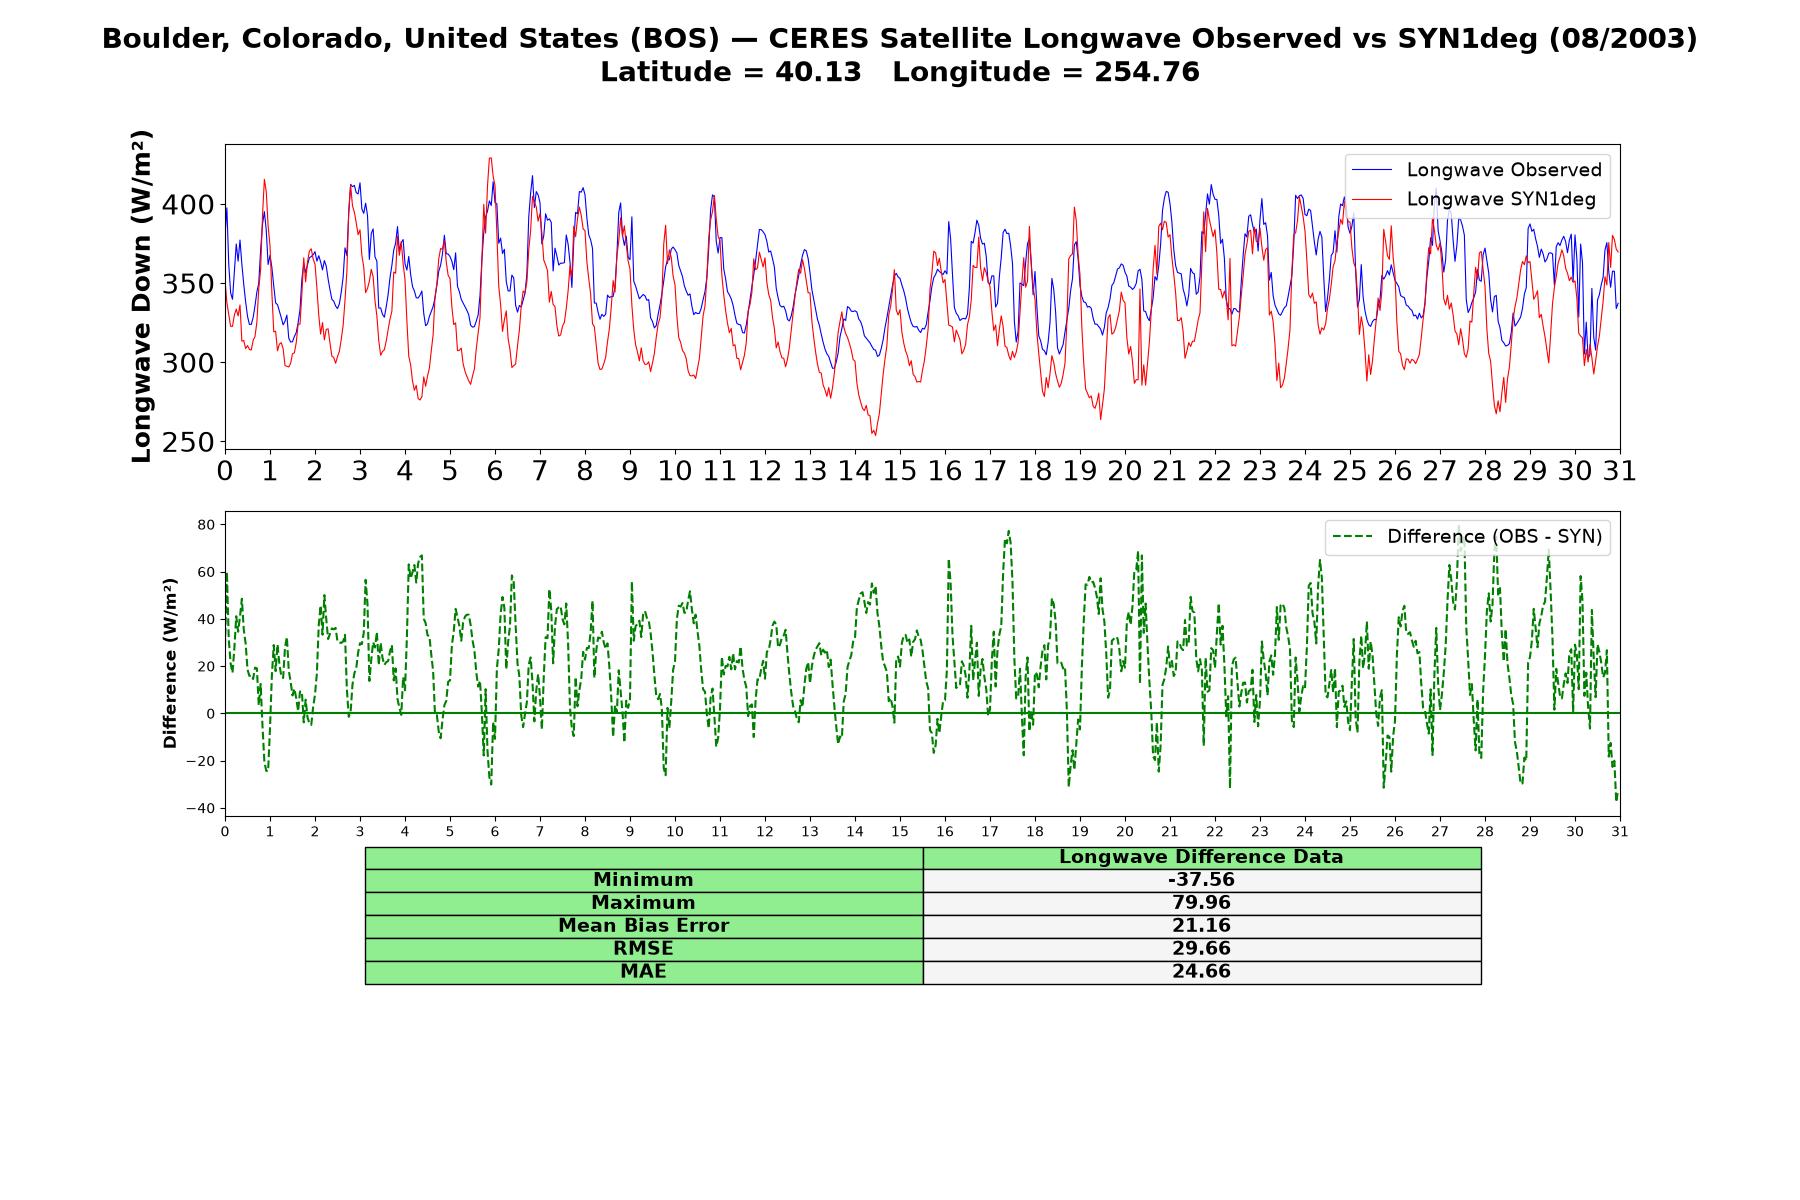The image size is (1800, 1200).
Task: Click the Longwave Observed legend label
Action: tap(1504, 170)
